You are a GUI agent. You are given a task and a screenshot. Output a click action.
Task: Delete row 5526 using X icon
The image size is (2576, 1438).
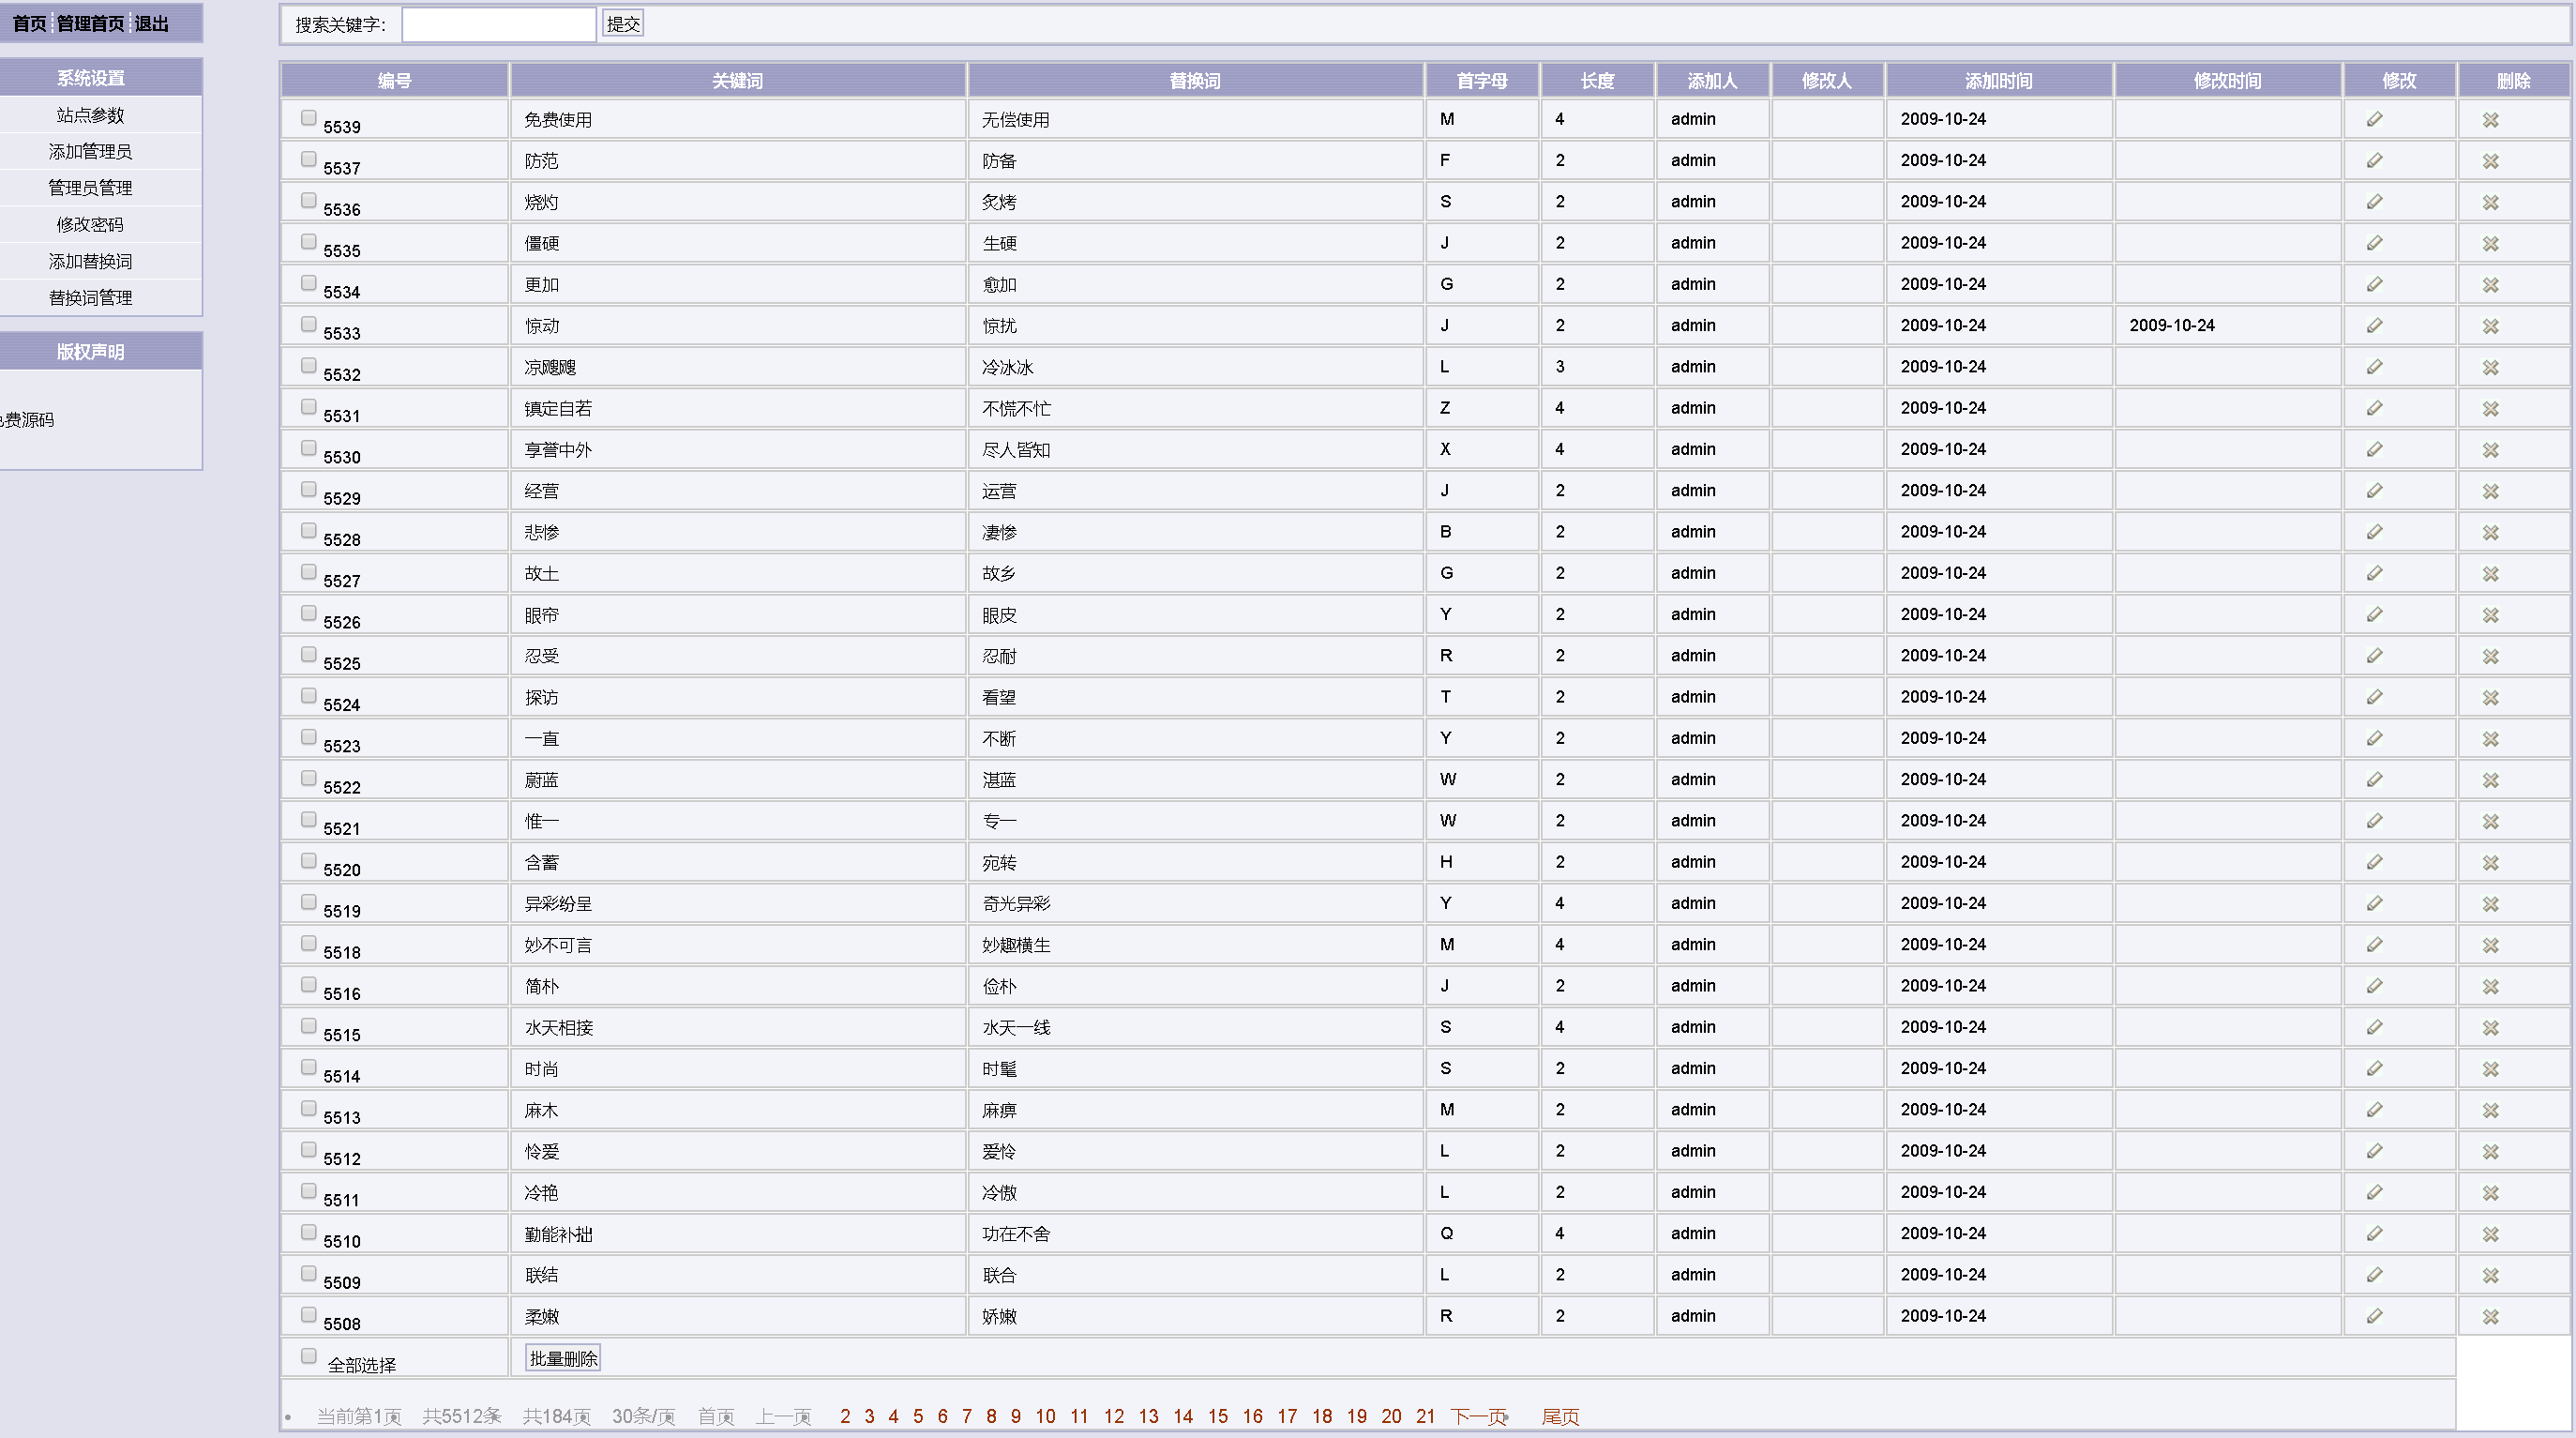tap(2490, 615)
